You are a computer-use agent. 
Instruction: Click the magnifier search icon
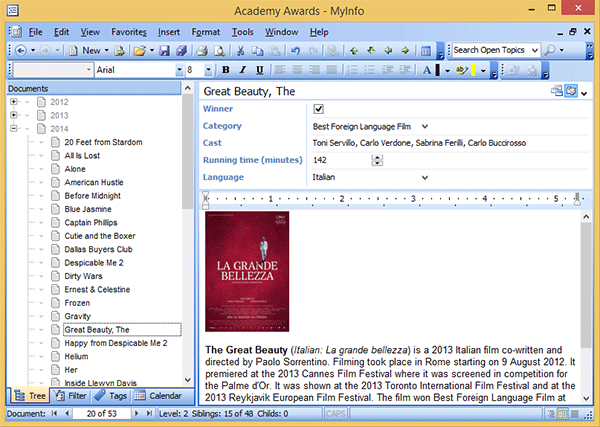tap(550, 50)
